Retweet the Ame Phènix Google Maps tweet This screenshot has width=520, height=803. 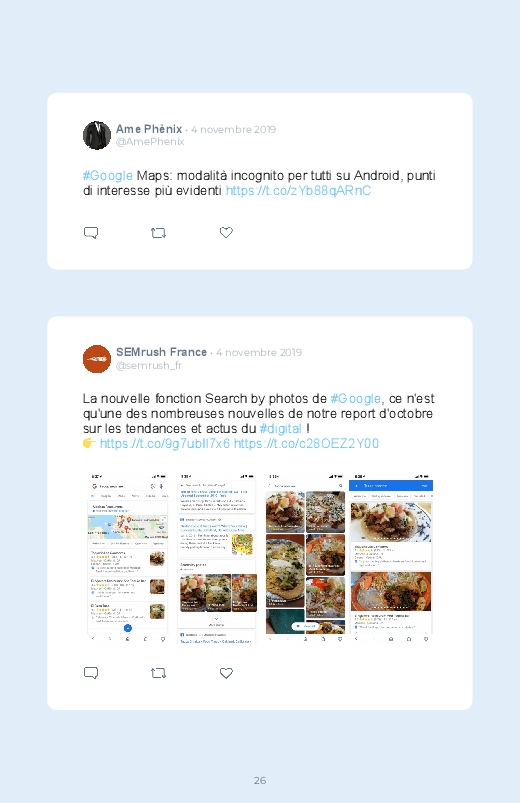158,233
